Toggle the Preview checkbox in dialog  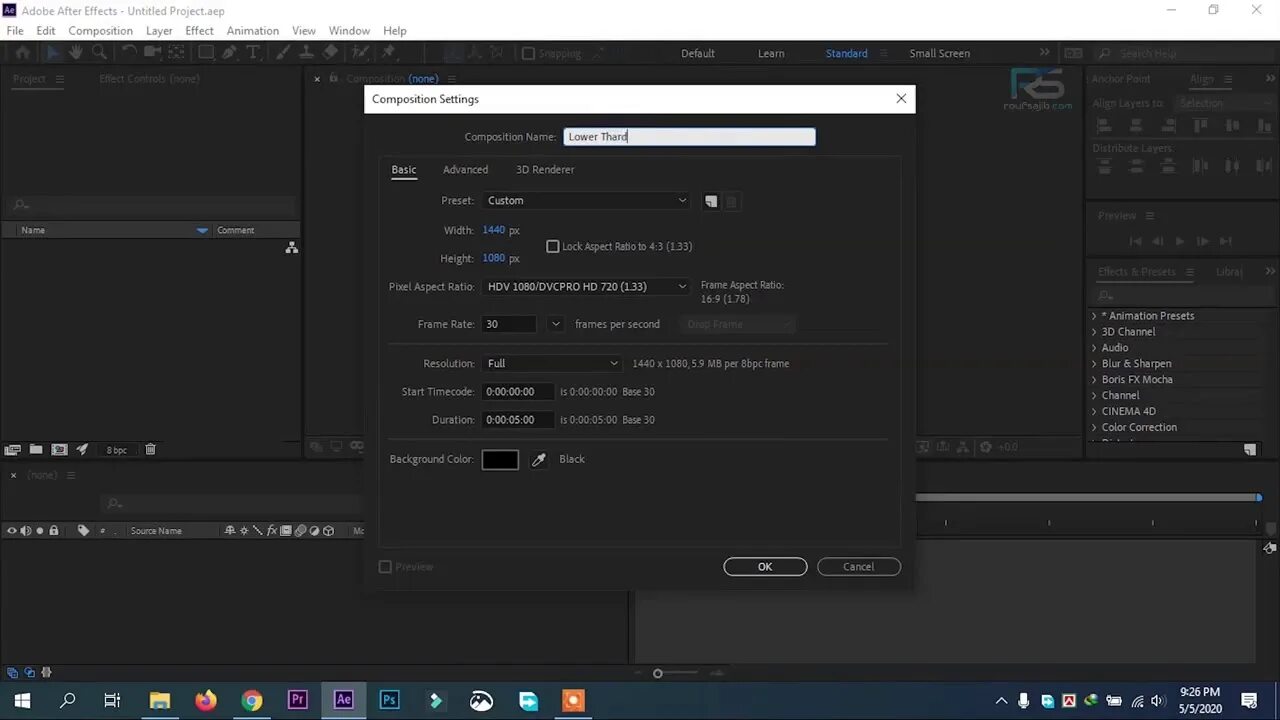tap(385, 567)
